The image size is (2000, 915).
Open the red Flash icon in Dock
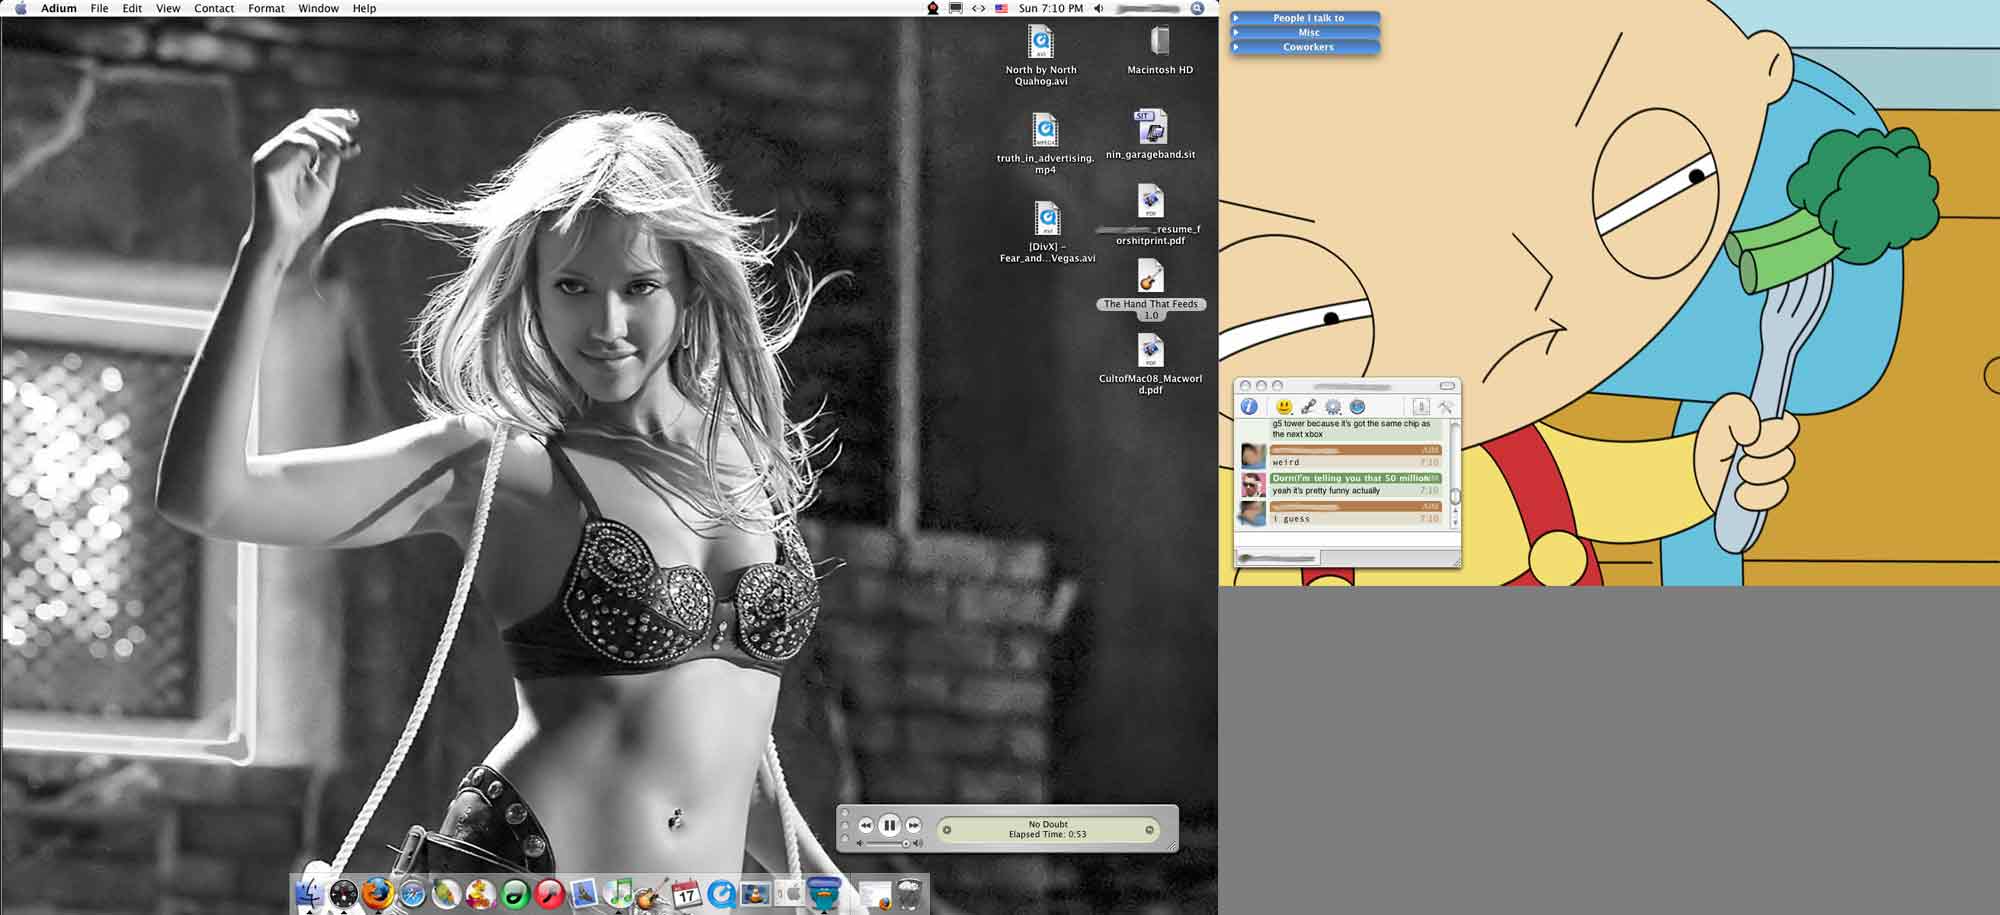pos(550,893)
